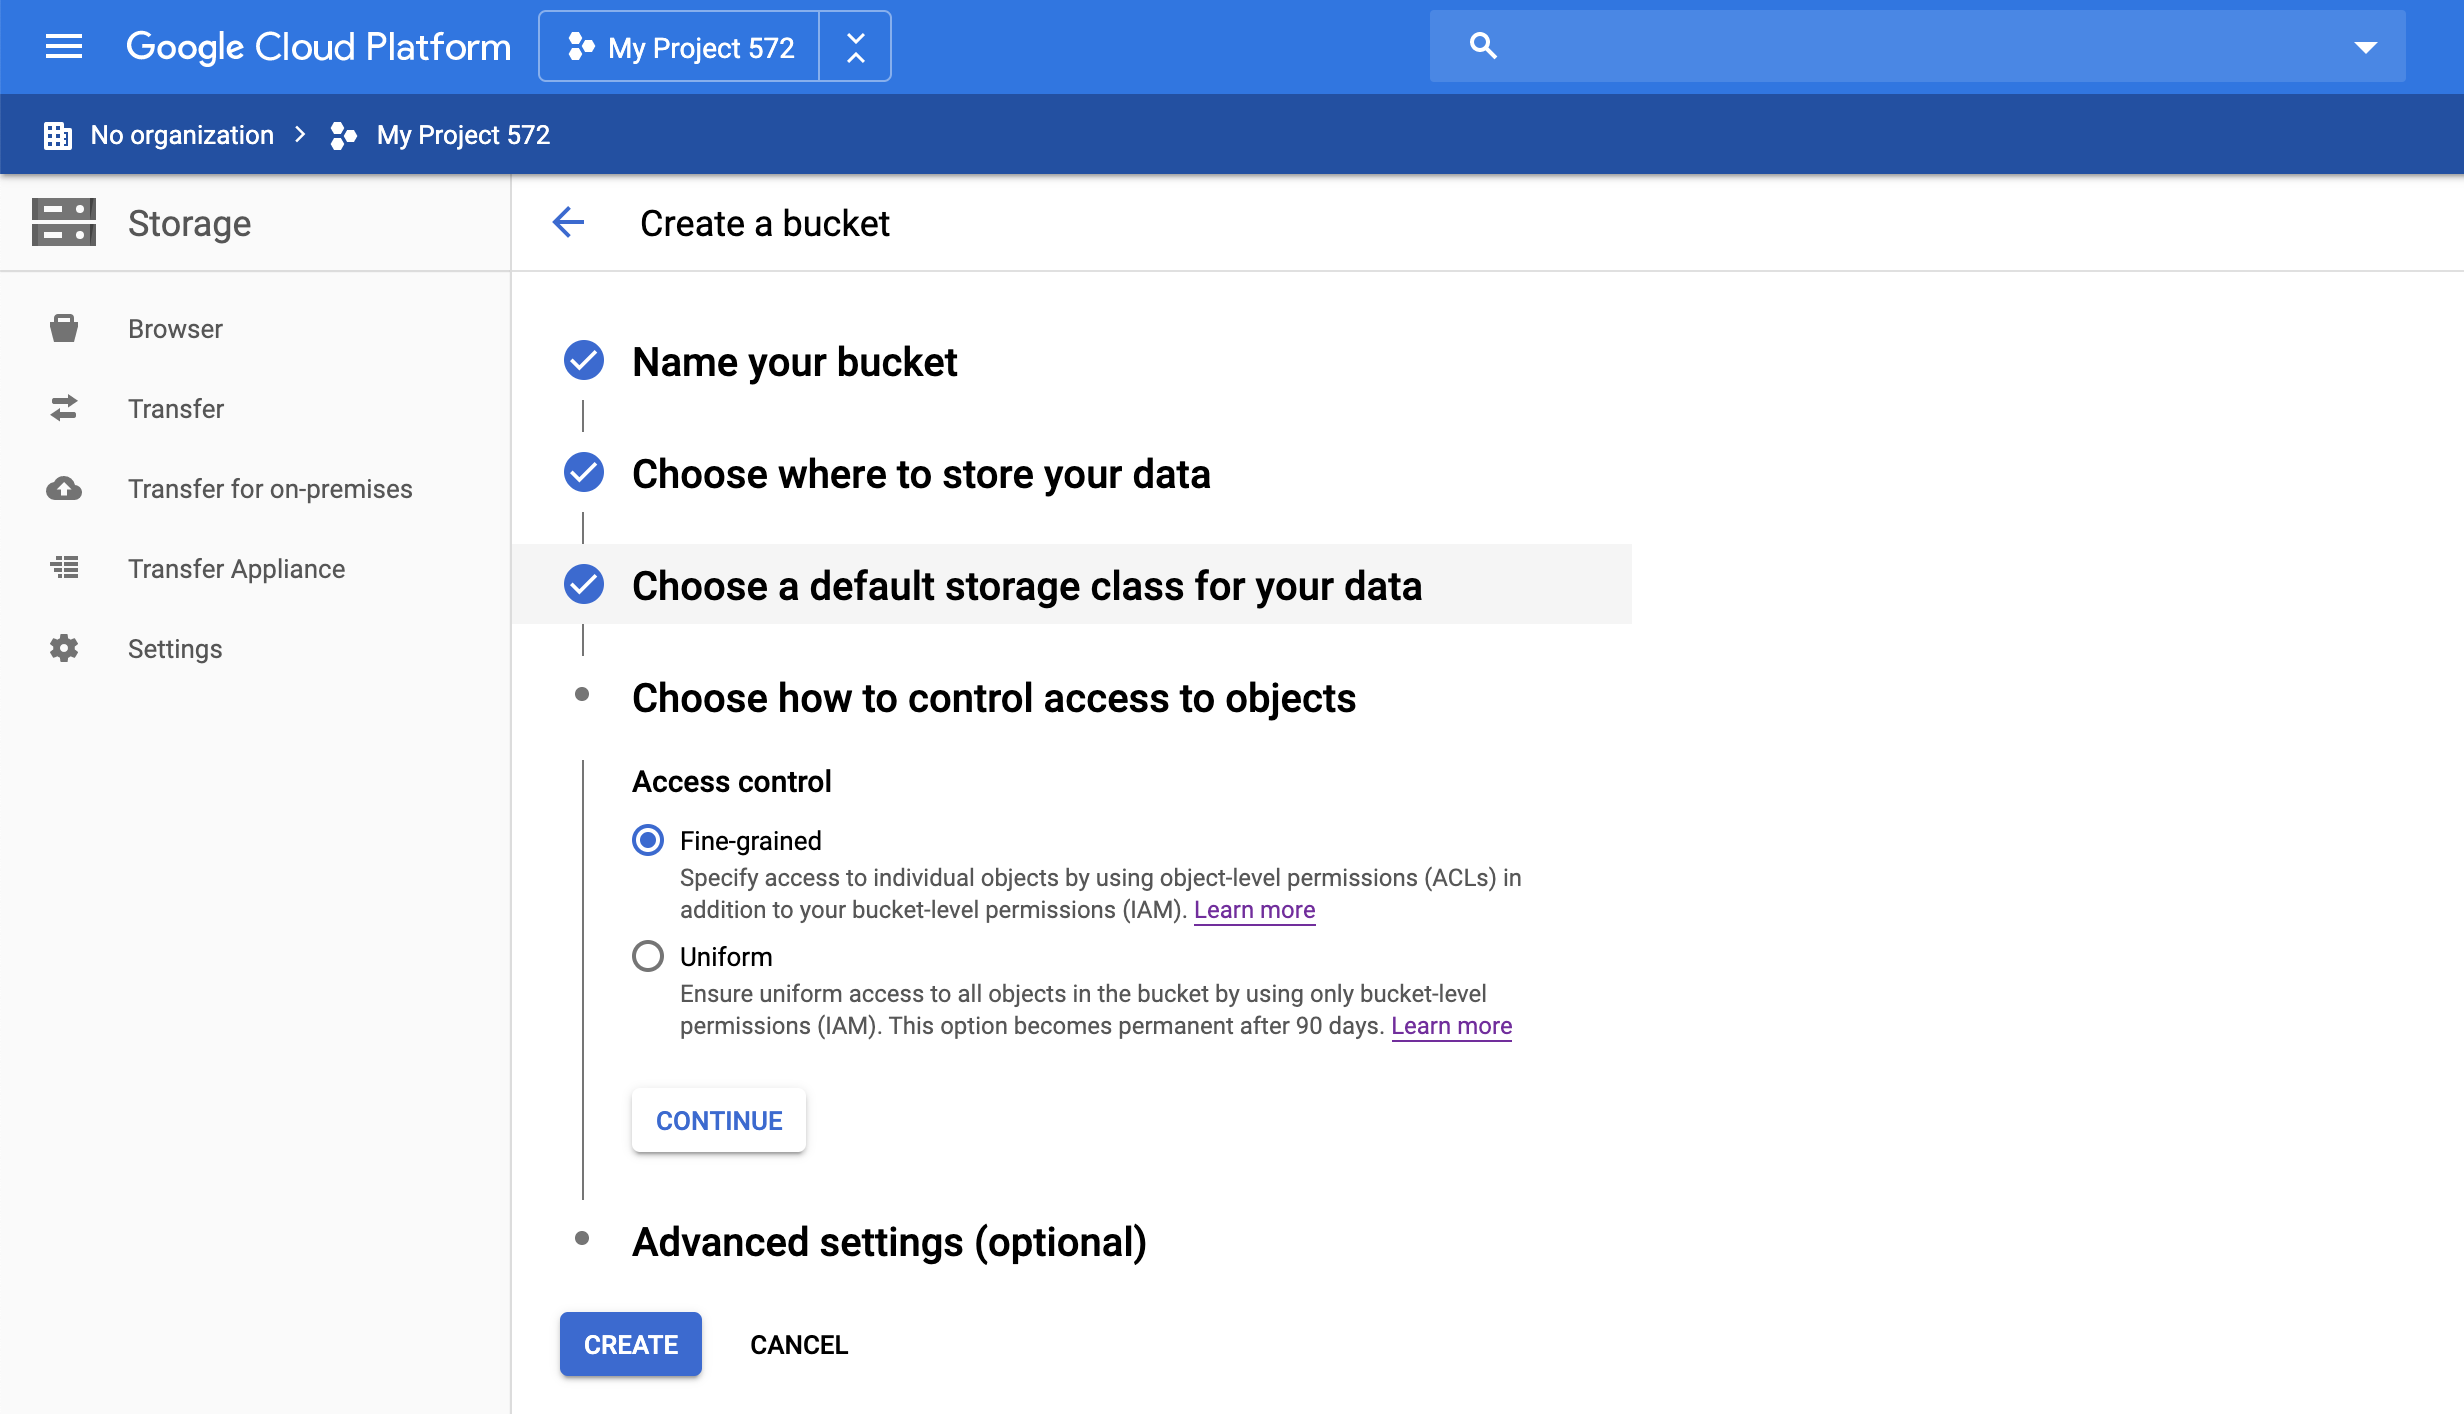Expand the Advanced settings (optional) section
This screenshot has width=2464, height=1414.
click(x=889, y=1242)
